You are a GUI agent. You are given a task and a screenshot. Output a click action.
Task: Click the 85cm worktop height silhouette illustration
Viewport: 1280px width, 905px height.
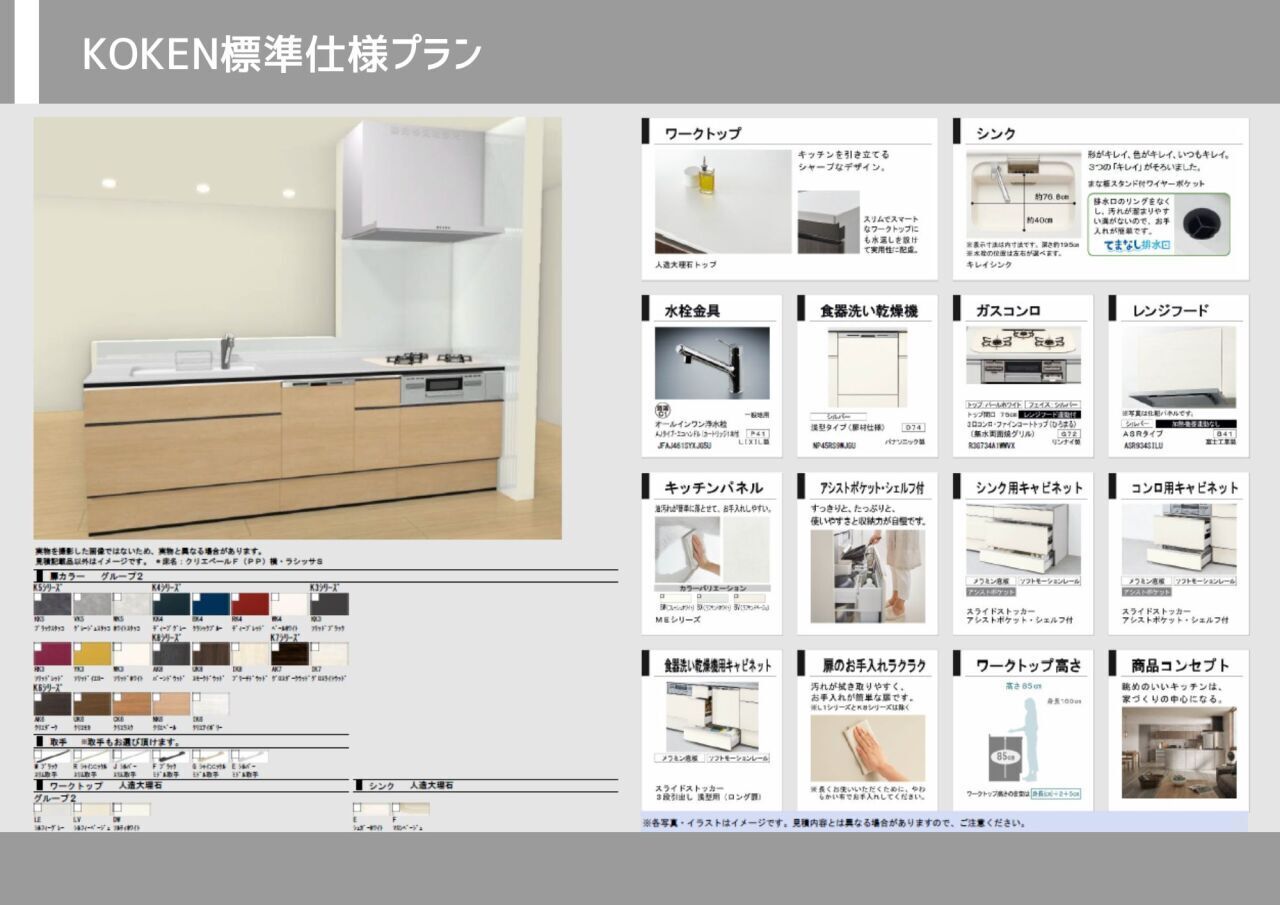1021,740
